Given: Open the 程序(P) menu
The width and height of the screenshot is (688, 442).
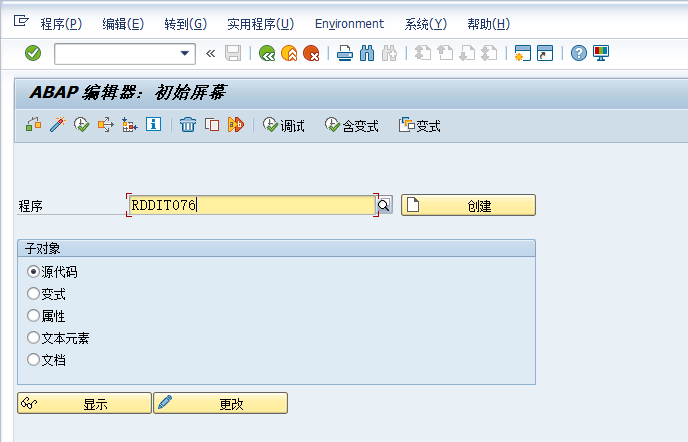Looking at the screenshot, I should tap(61, 24).
